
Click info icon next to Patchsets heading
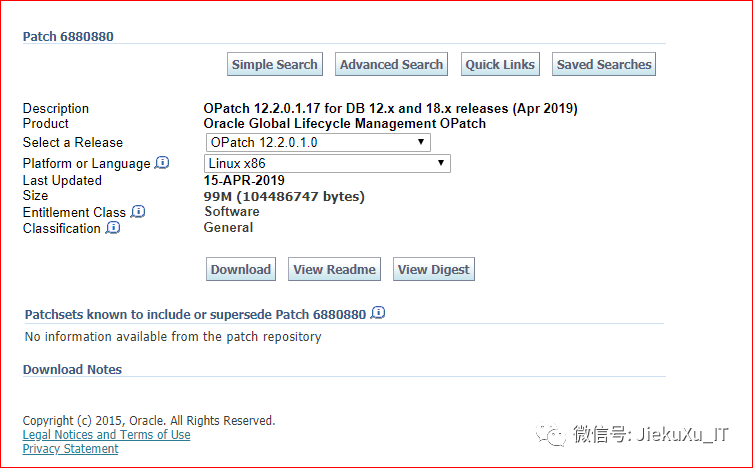click(x=378, y=313)
